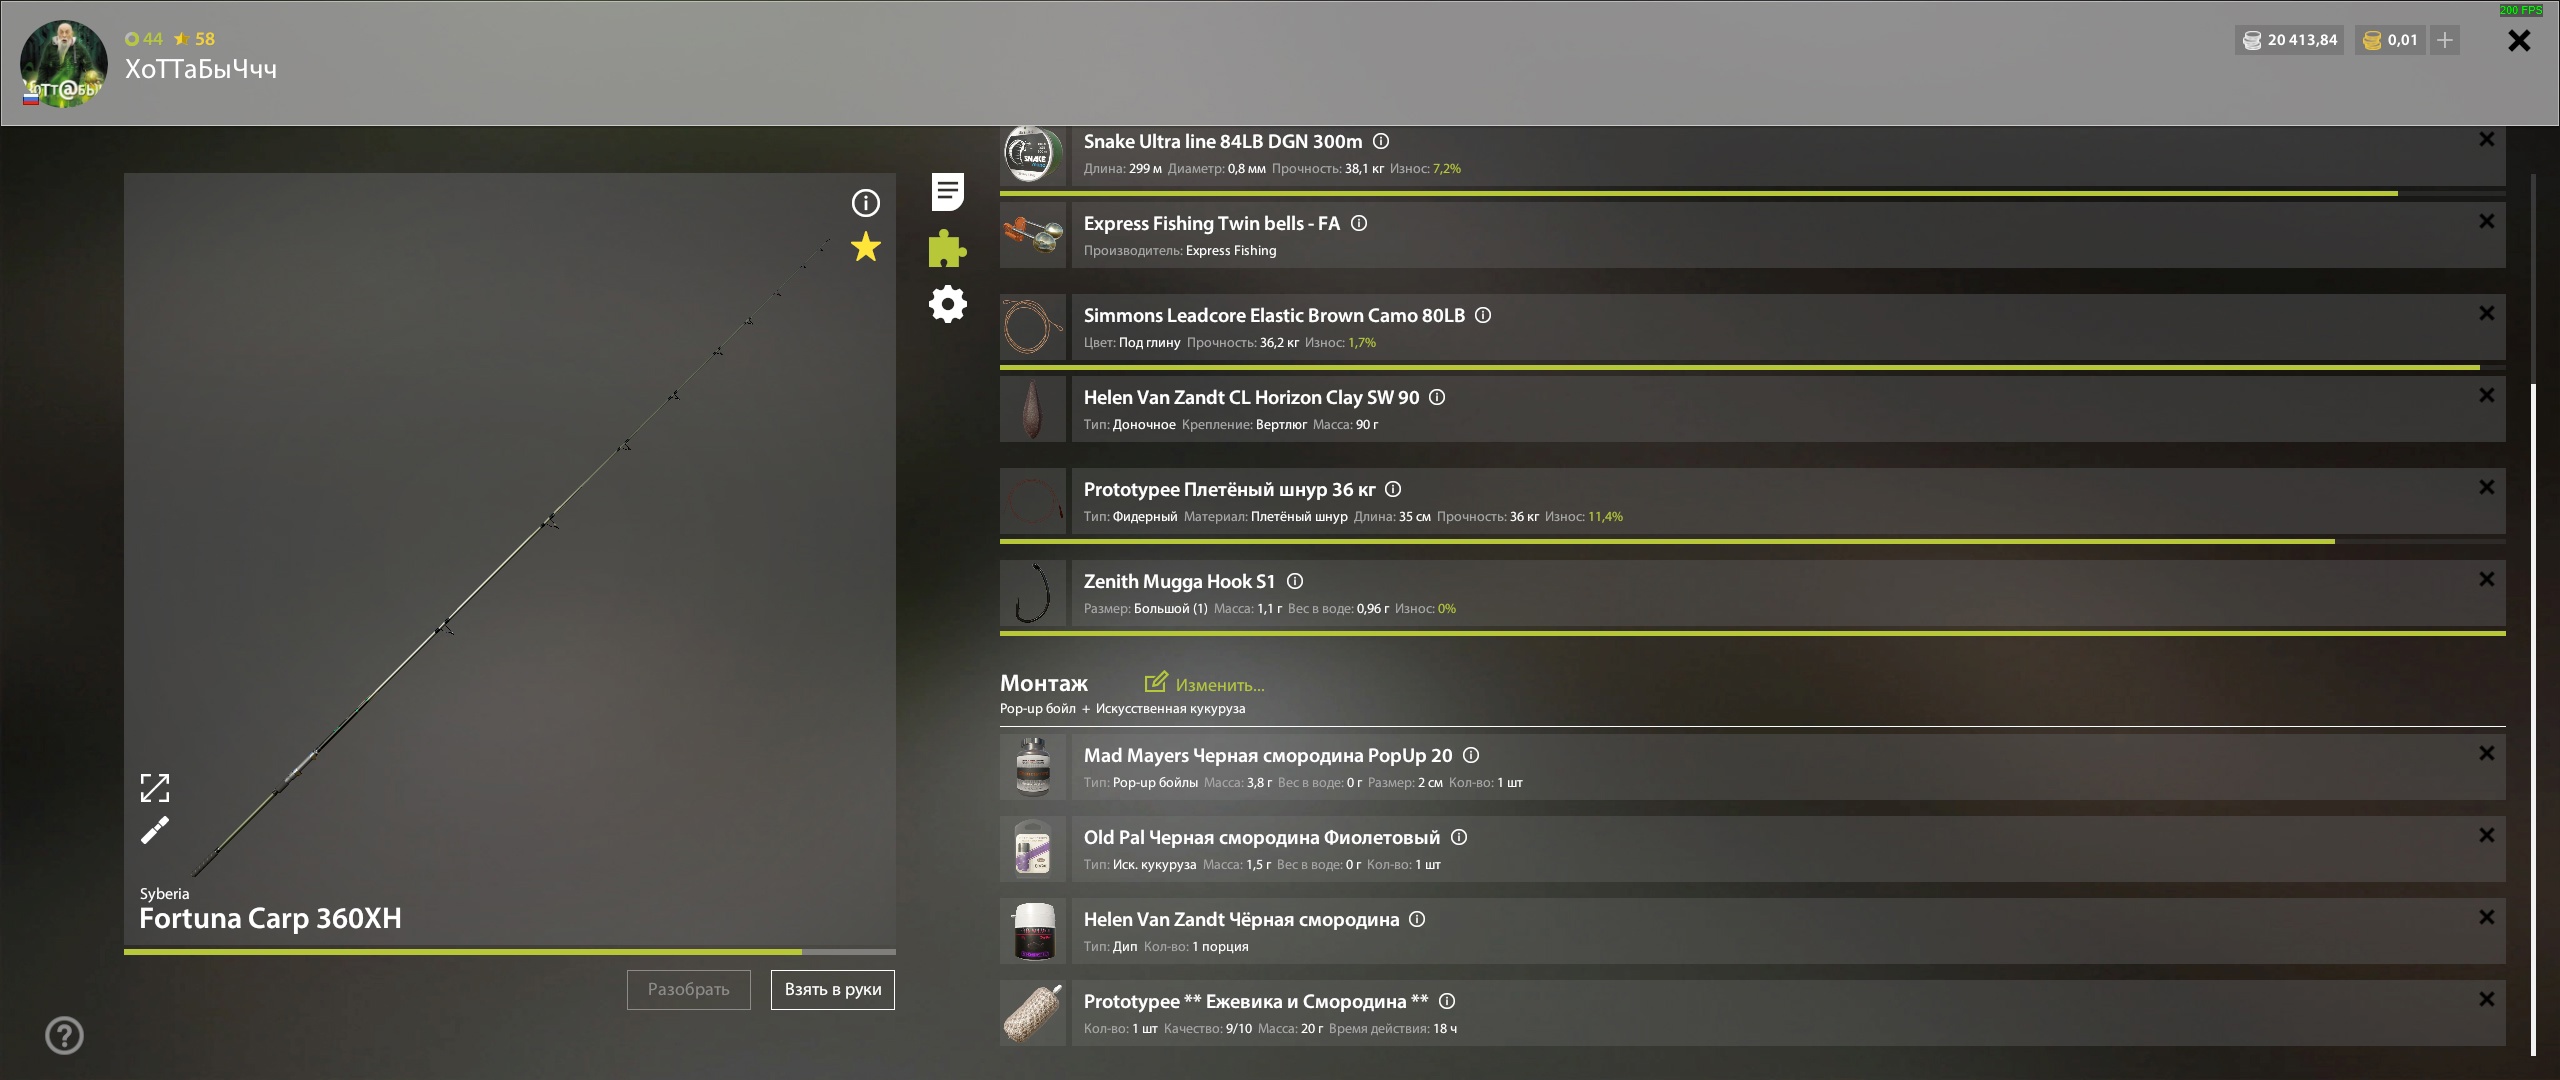Toggle the yellow favorite star
This screenshot has height=1080, width=2560.
(865, 246)
